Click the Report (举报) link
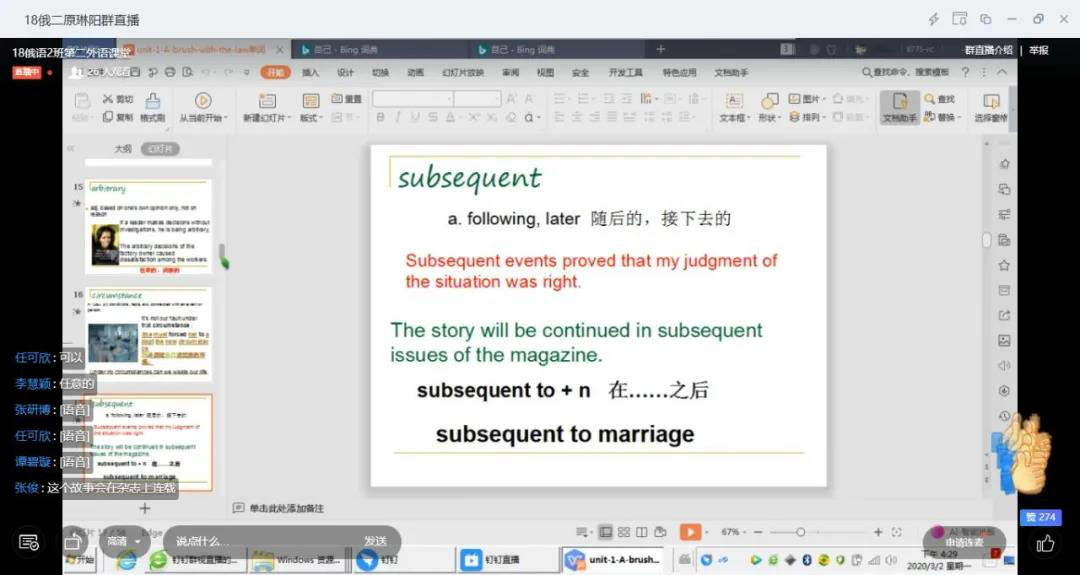This screenshot has width=1080, height=575. (1039, 50)
